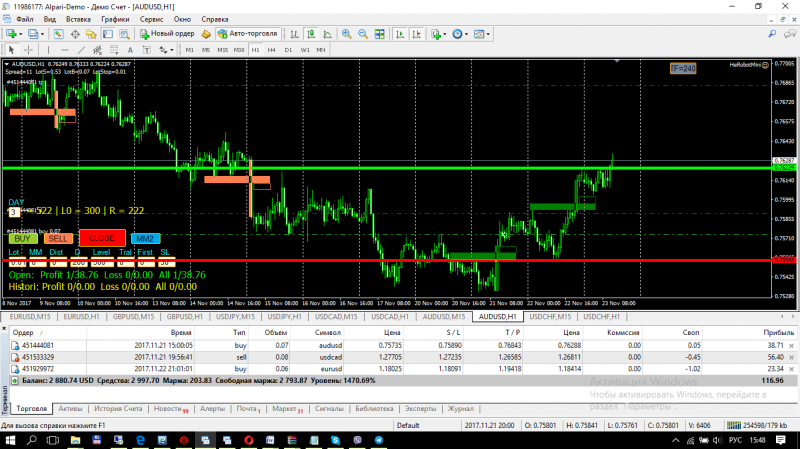The image size is (800, 449).
Task: Open the Сервис menu
Action: tap(153, 19)
